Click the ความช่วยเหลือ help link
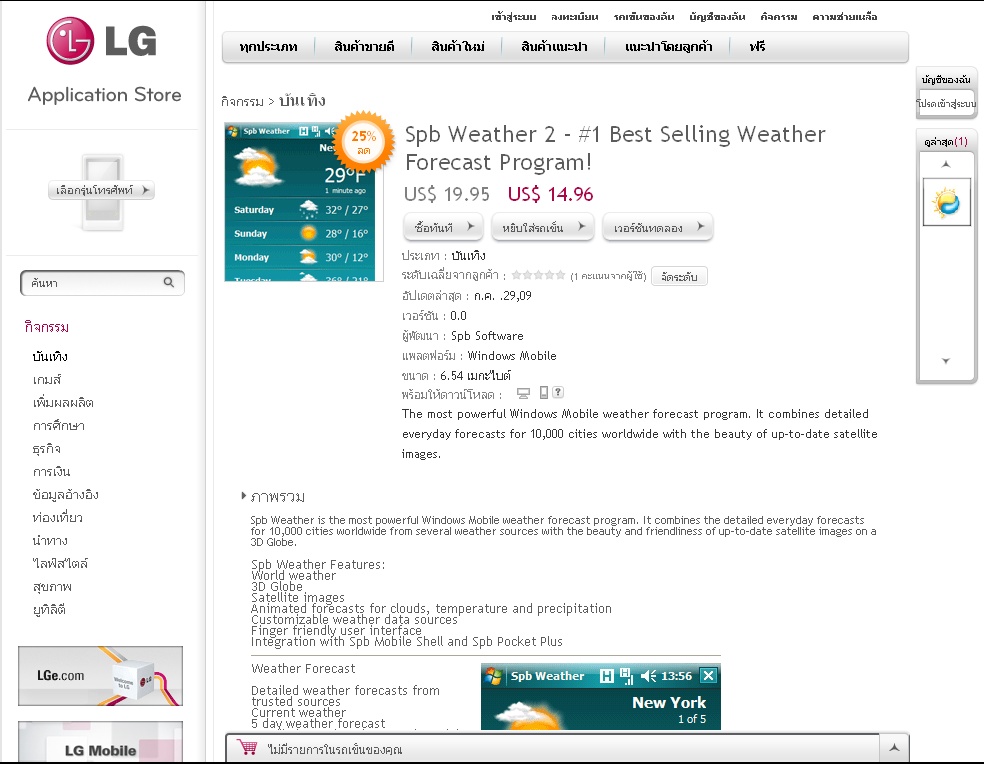 [845, 17]
